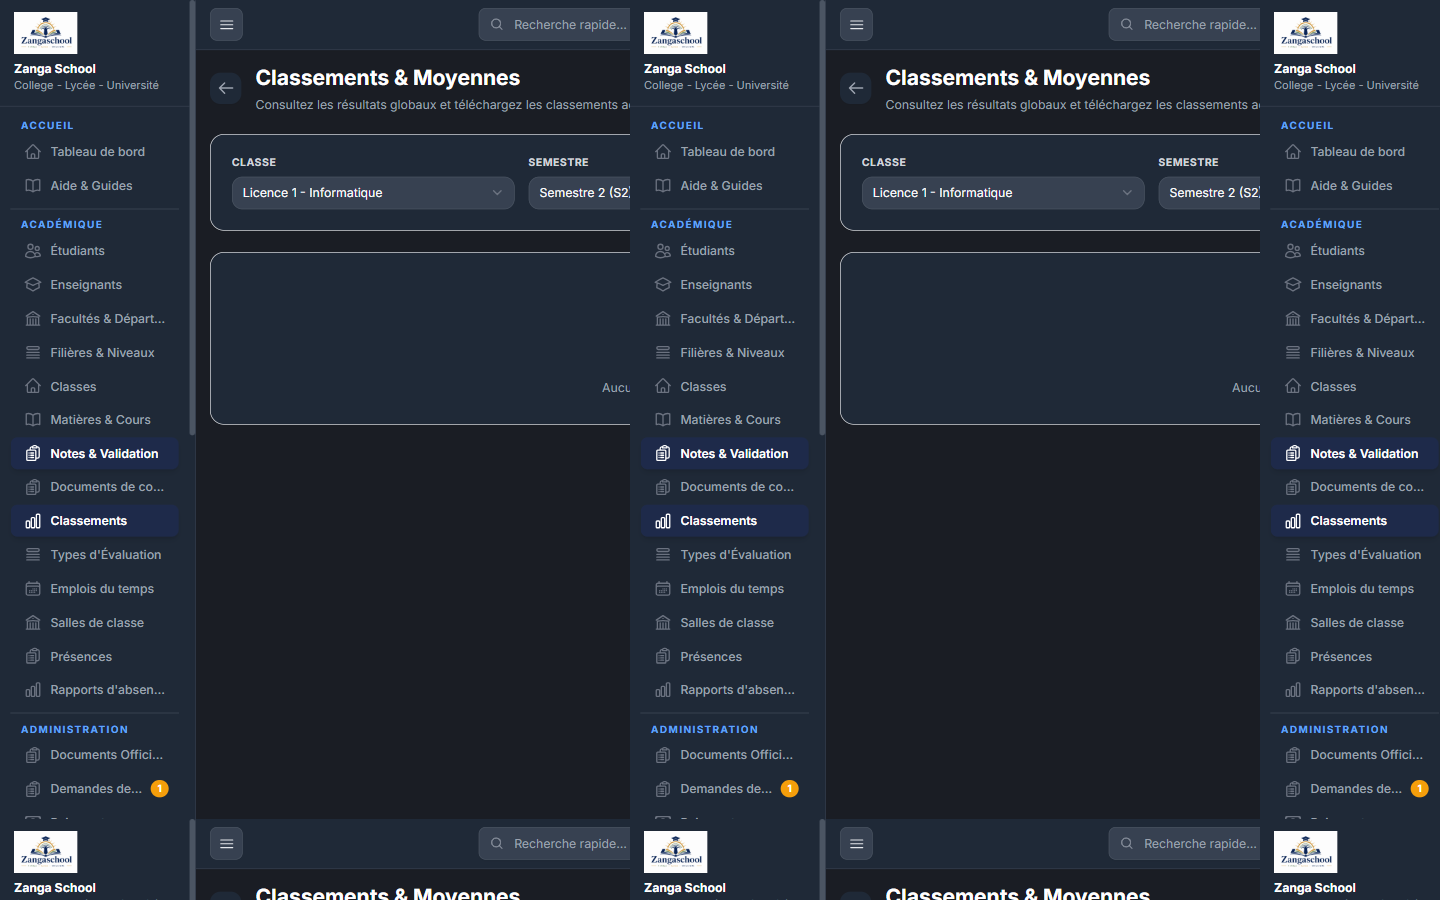Image resolution: width=1440 pixels, height=900 pixels.
Task: Click the Étudiants people icon in the right sidebar
Action: (1293, 251)
